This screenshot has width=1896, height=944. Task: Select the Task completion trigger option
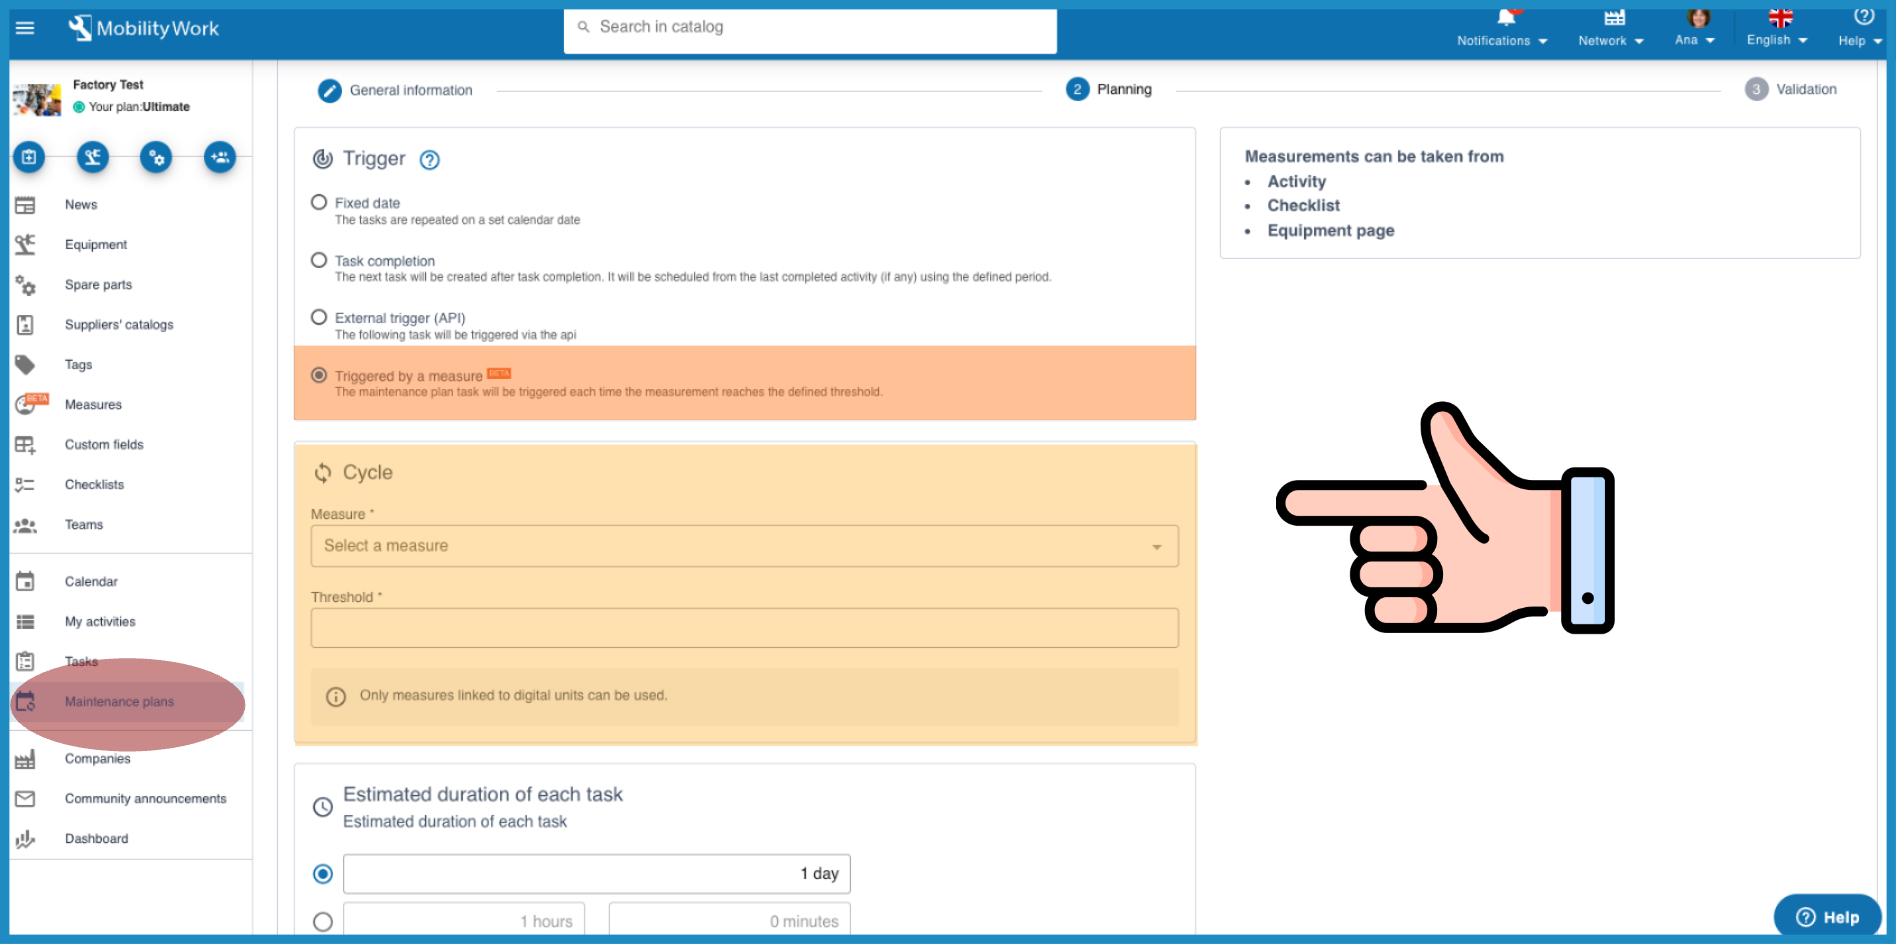[x=319, y=261]
